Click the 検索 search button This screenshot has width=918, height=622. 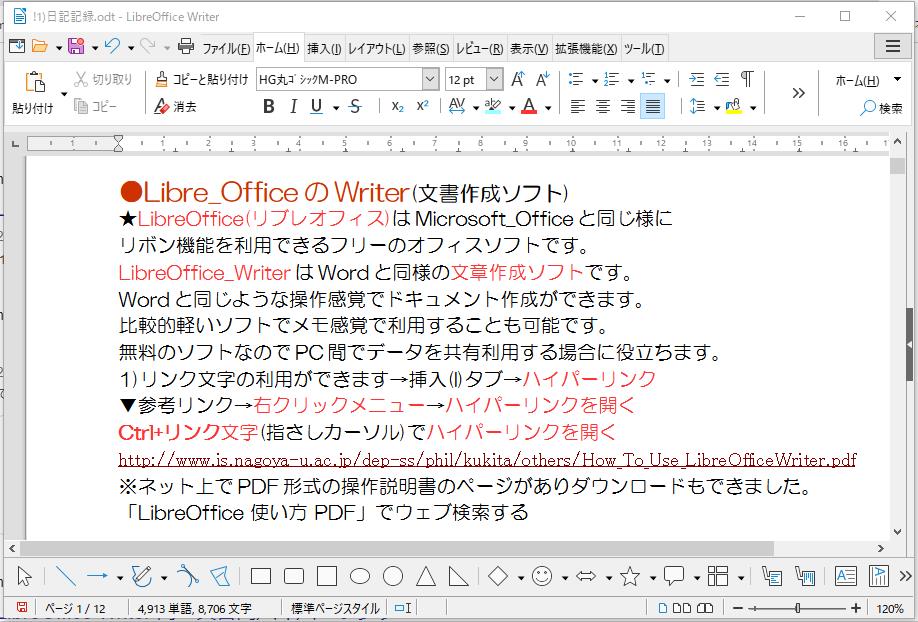[x=882, y=108]
